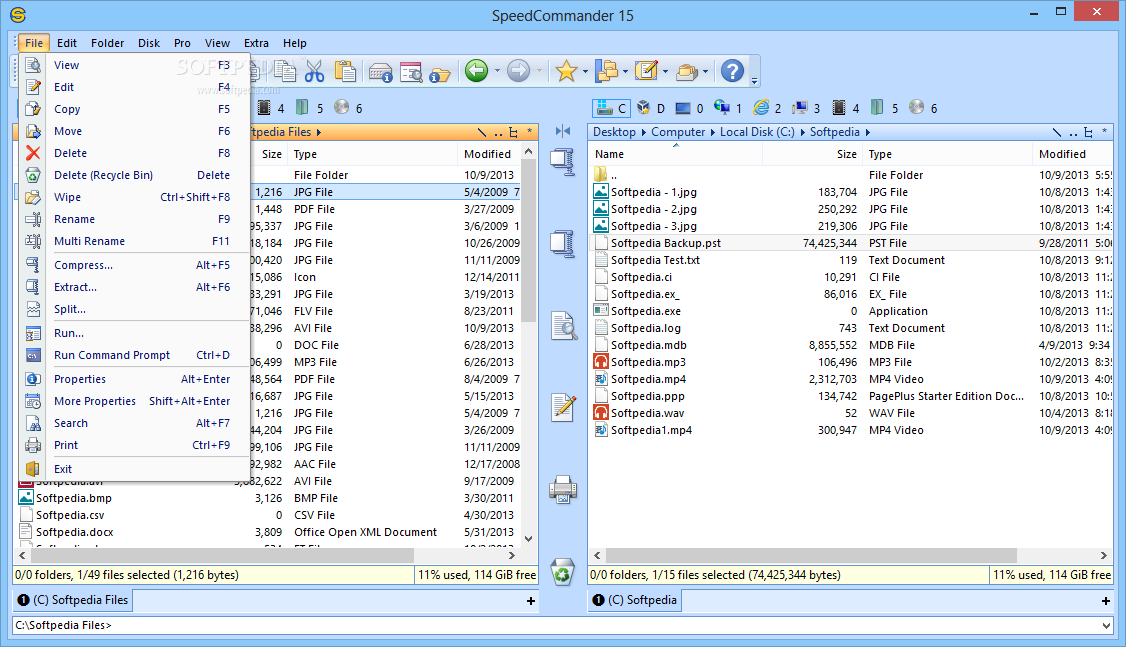Image resolution: width=1126 pixels, height=647 pixels.
Task: Click left panel vertical scrollbar down arrow
Action: click(x=529, y=539)
